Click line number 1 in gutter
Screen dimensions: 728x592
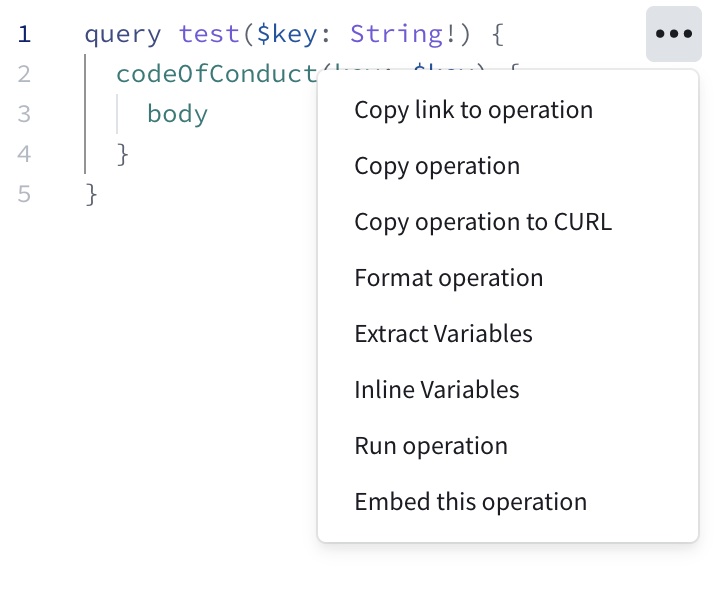click(x=24, y=35)
